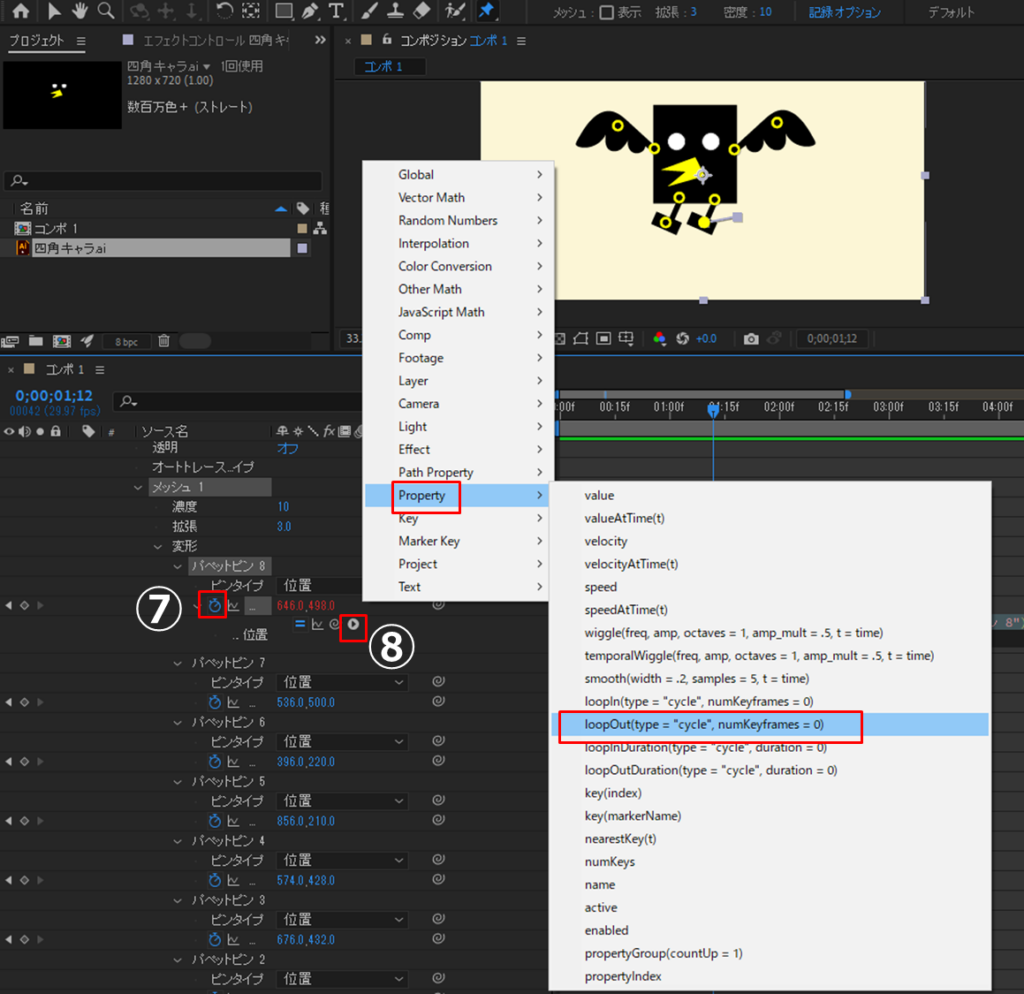
Task: Activate the Puppet Pin tool
Action: coord(486,12)
